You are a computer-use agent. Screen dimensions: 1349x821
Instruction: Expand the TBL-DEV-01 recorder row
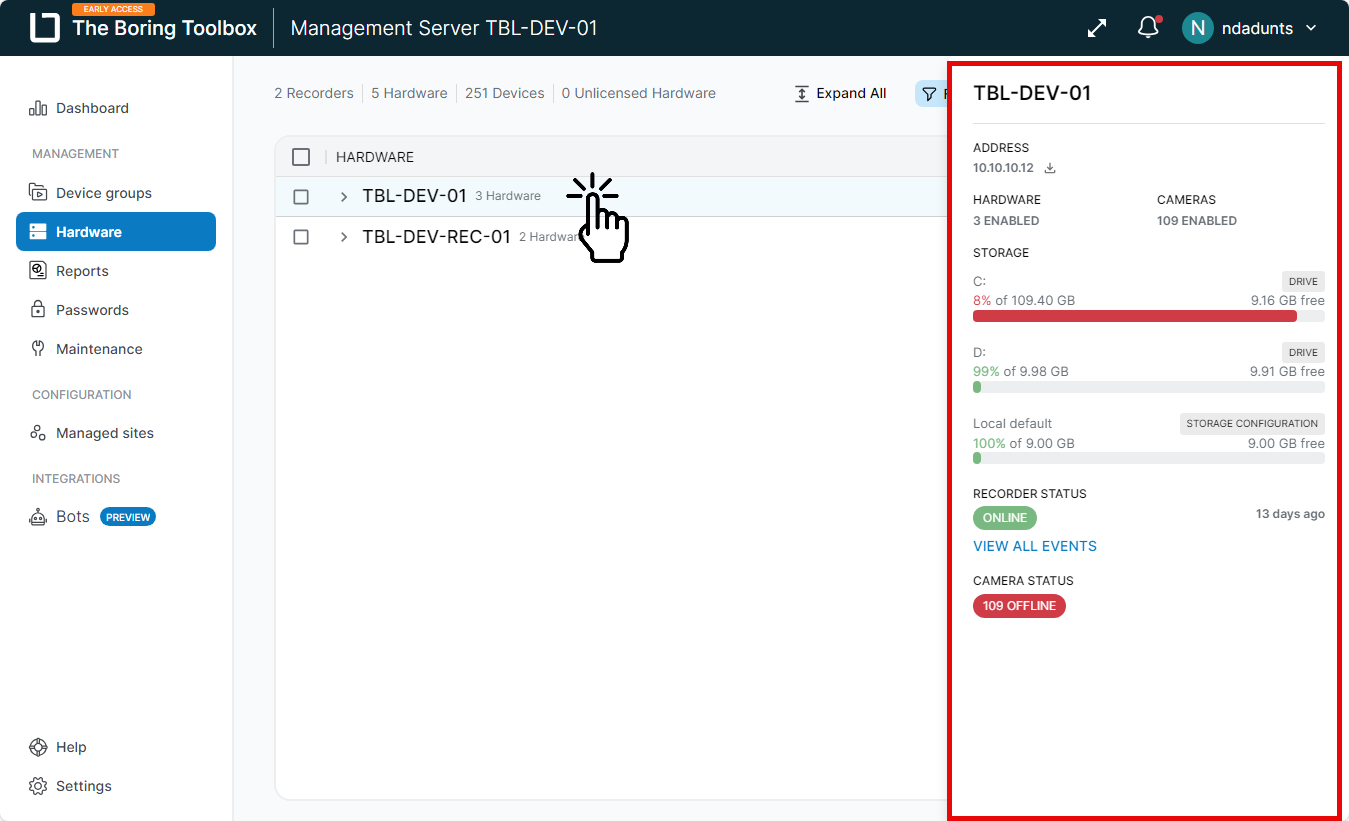[344, 197]
